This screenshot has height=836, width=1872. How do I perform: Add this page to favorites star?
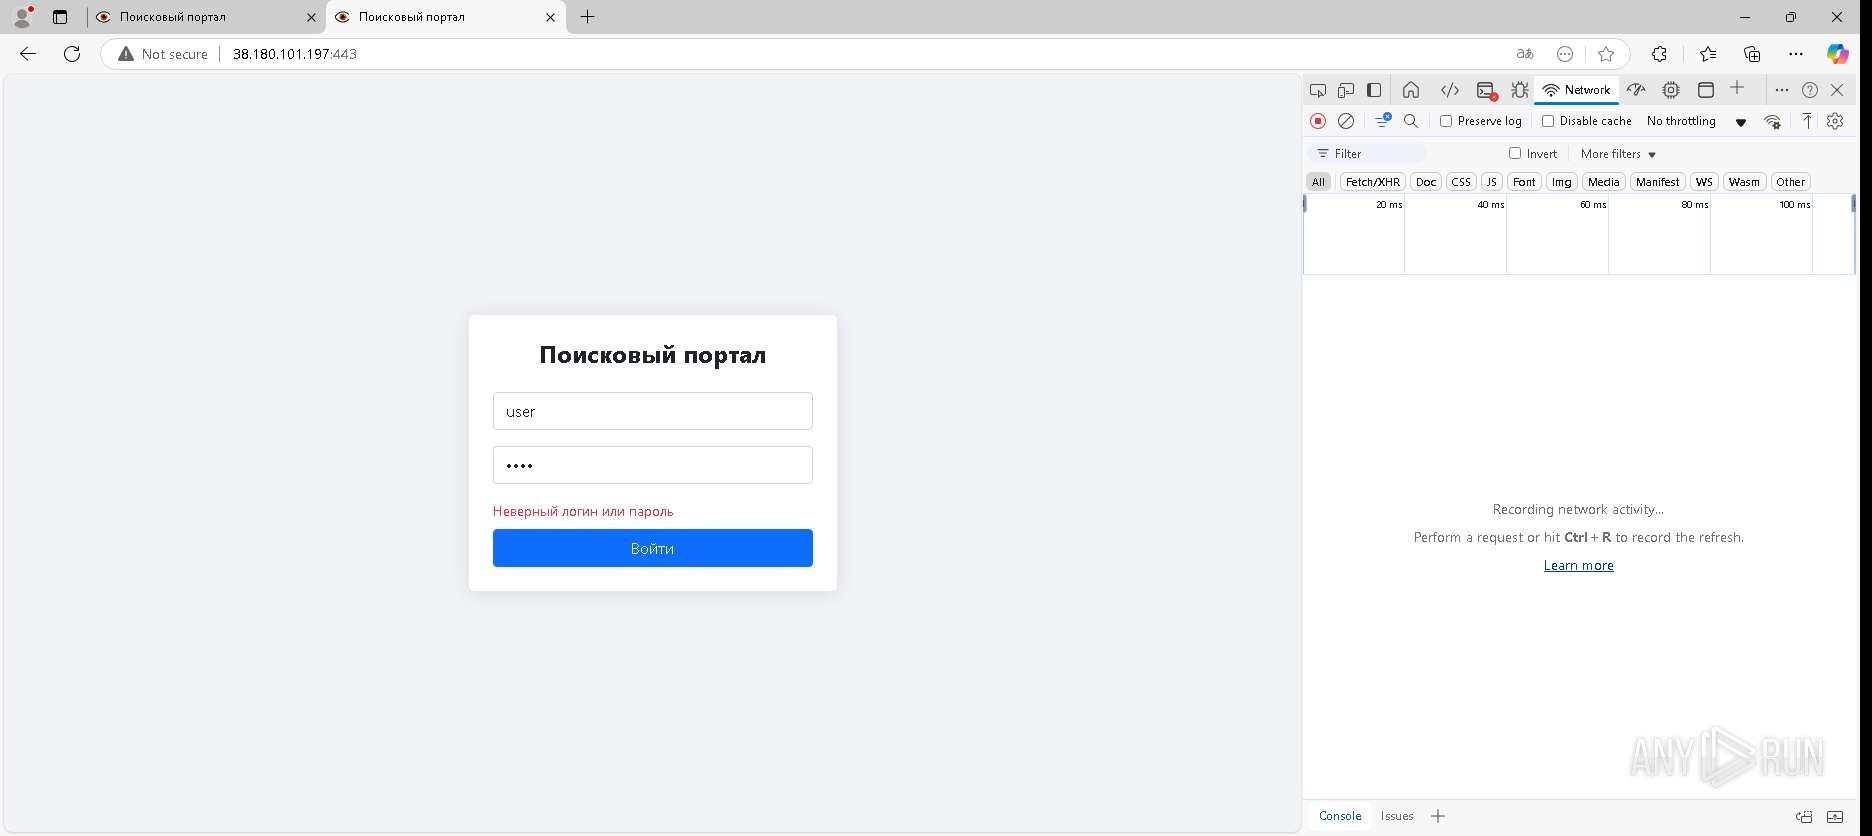point(1606,54)
